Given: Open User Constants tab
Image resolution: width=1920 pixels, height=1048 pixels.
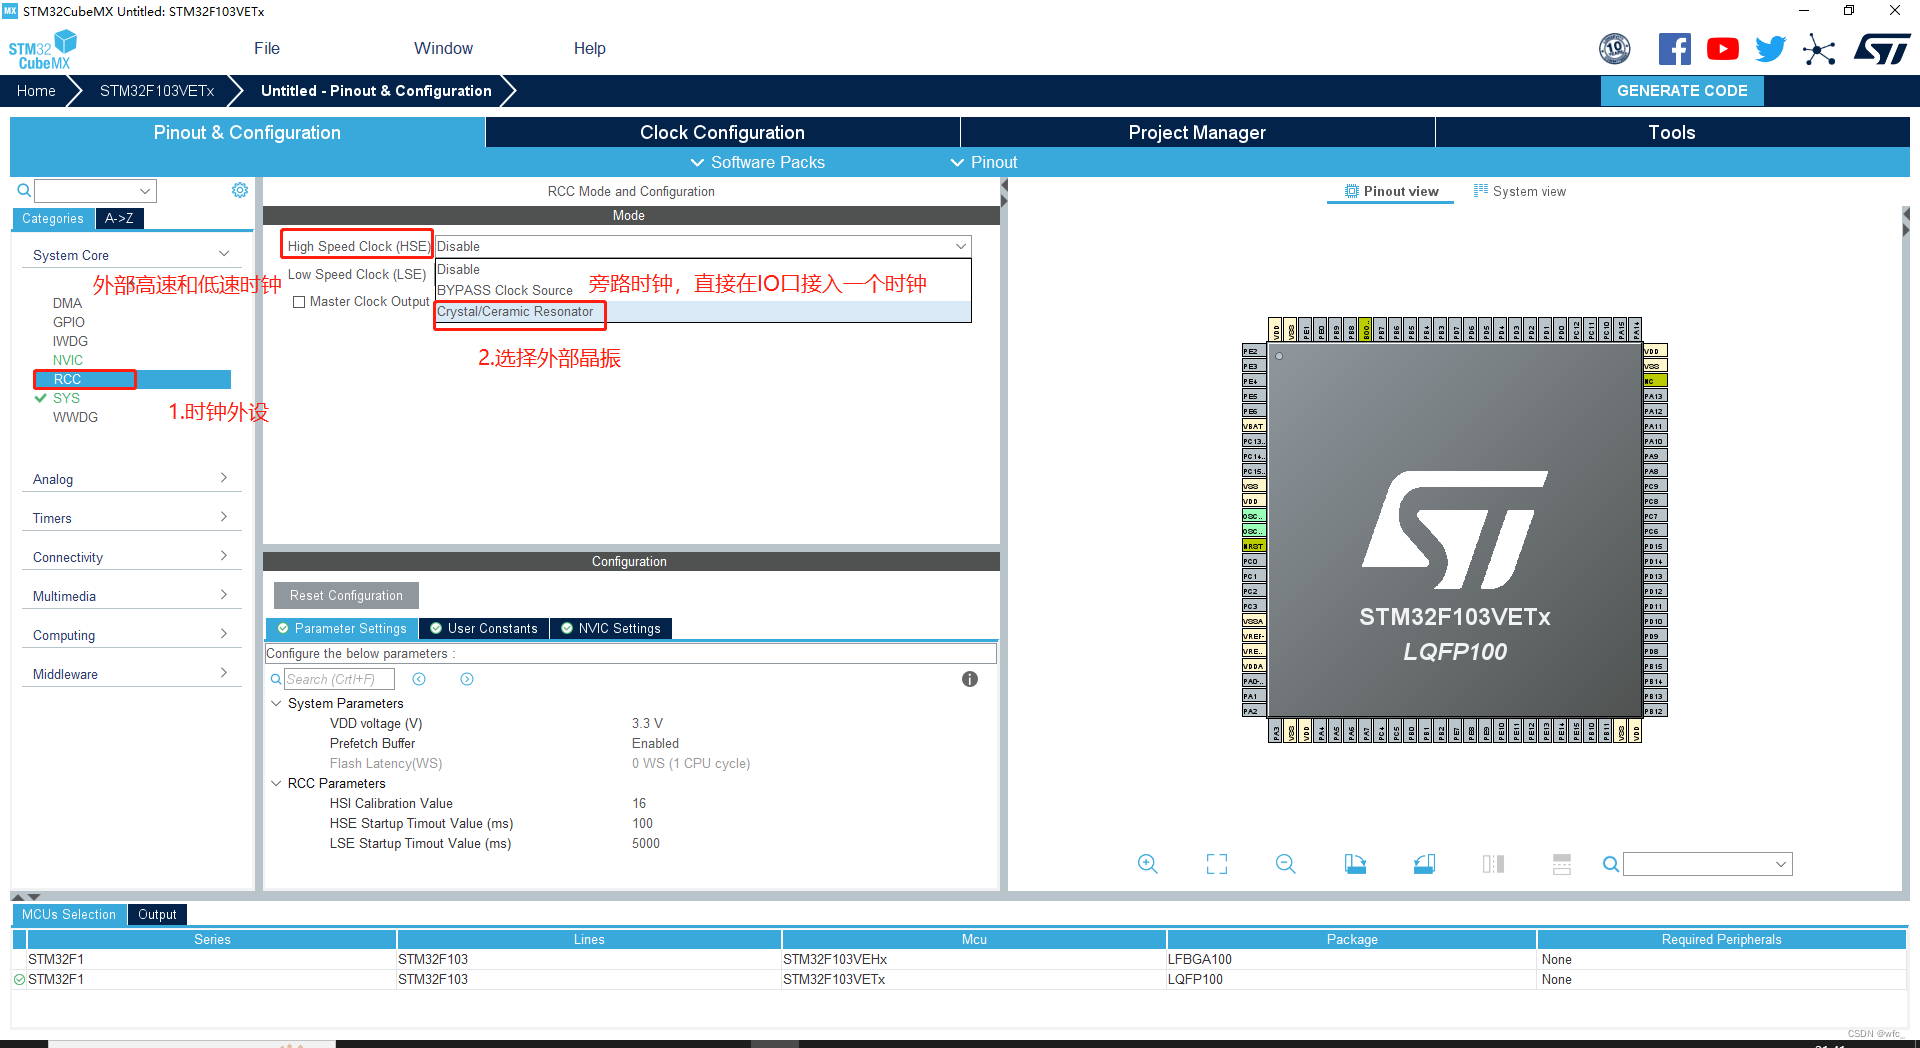Looking at the screenshot, I should pyautogui.click(x=484, y=628).
